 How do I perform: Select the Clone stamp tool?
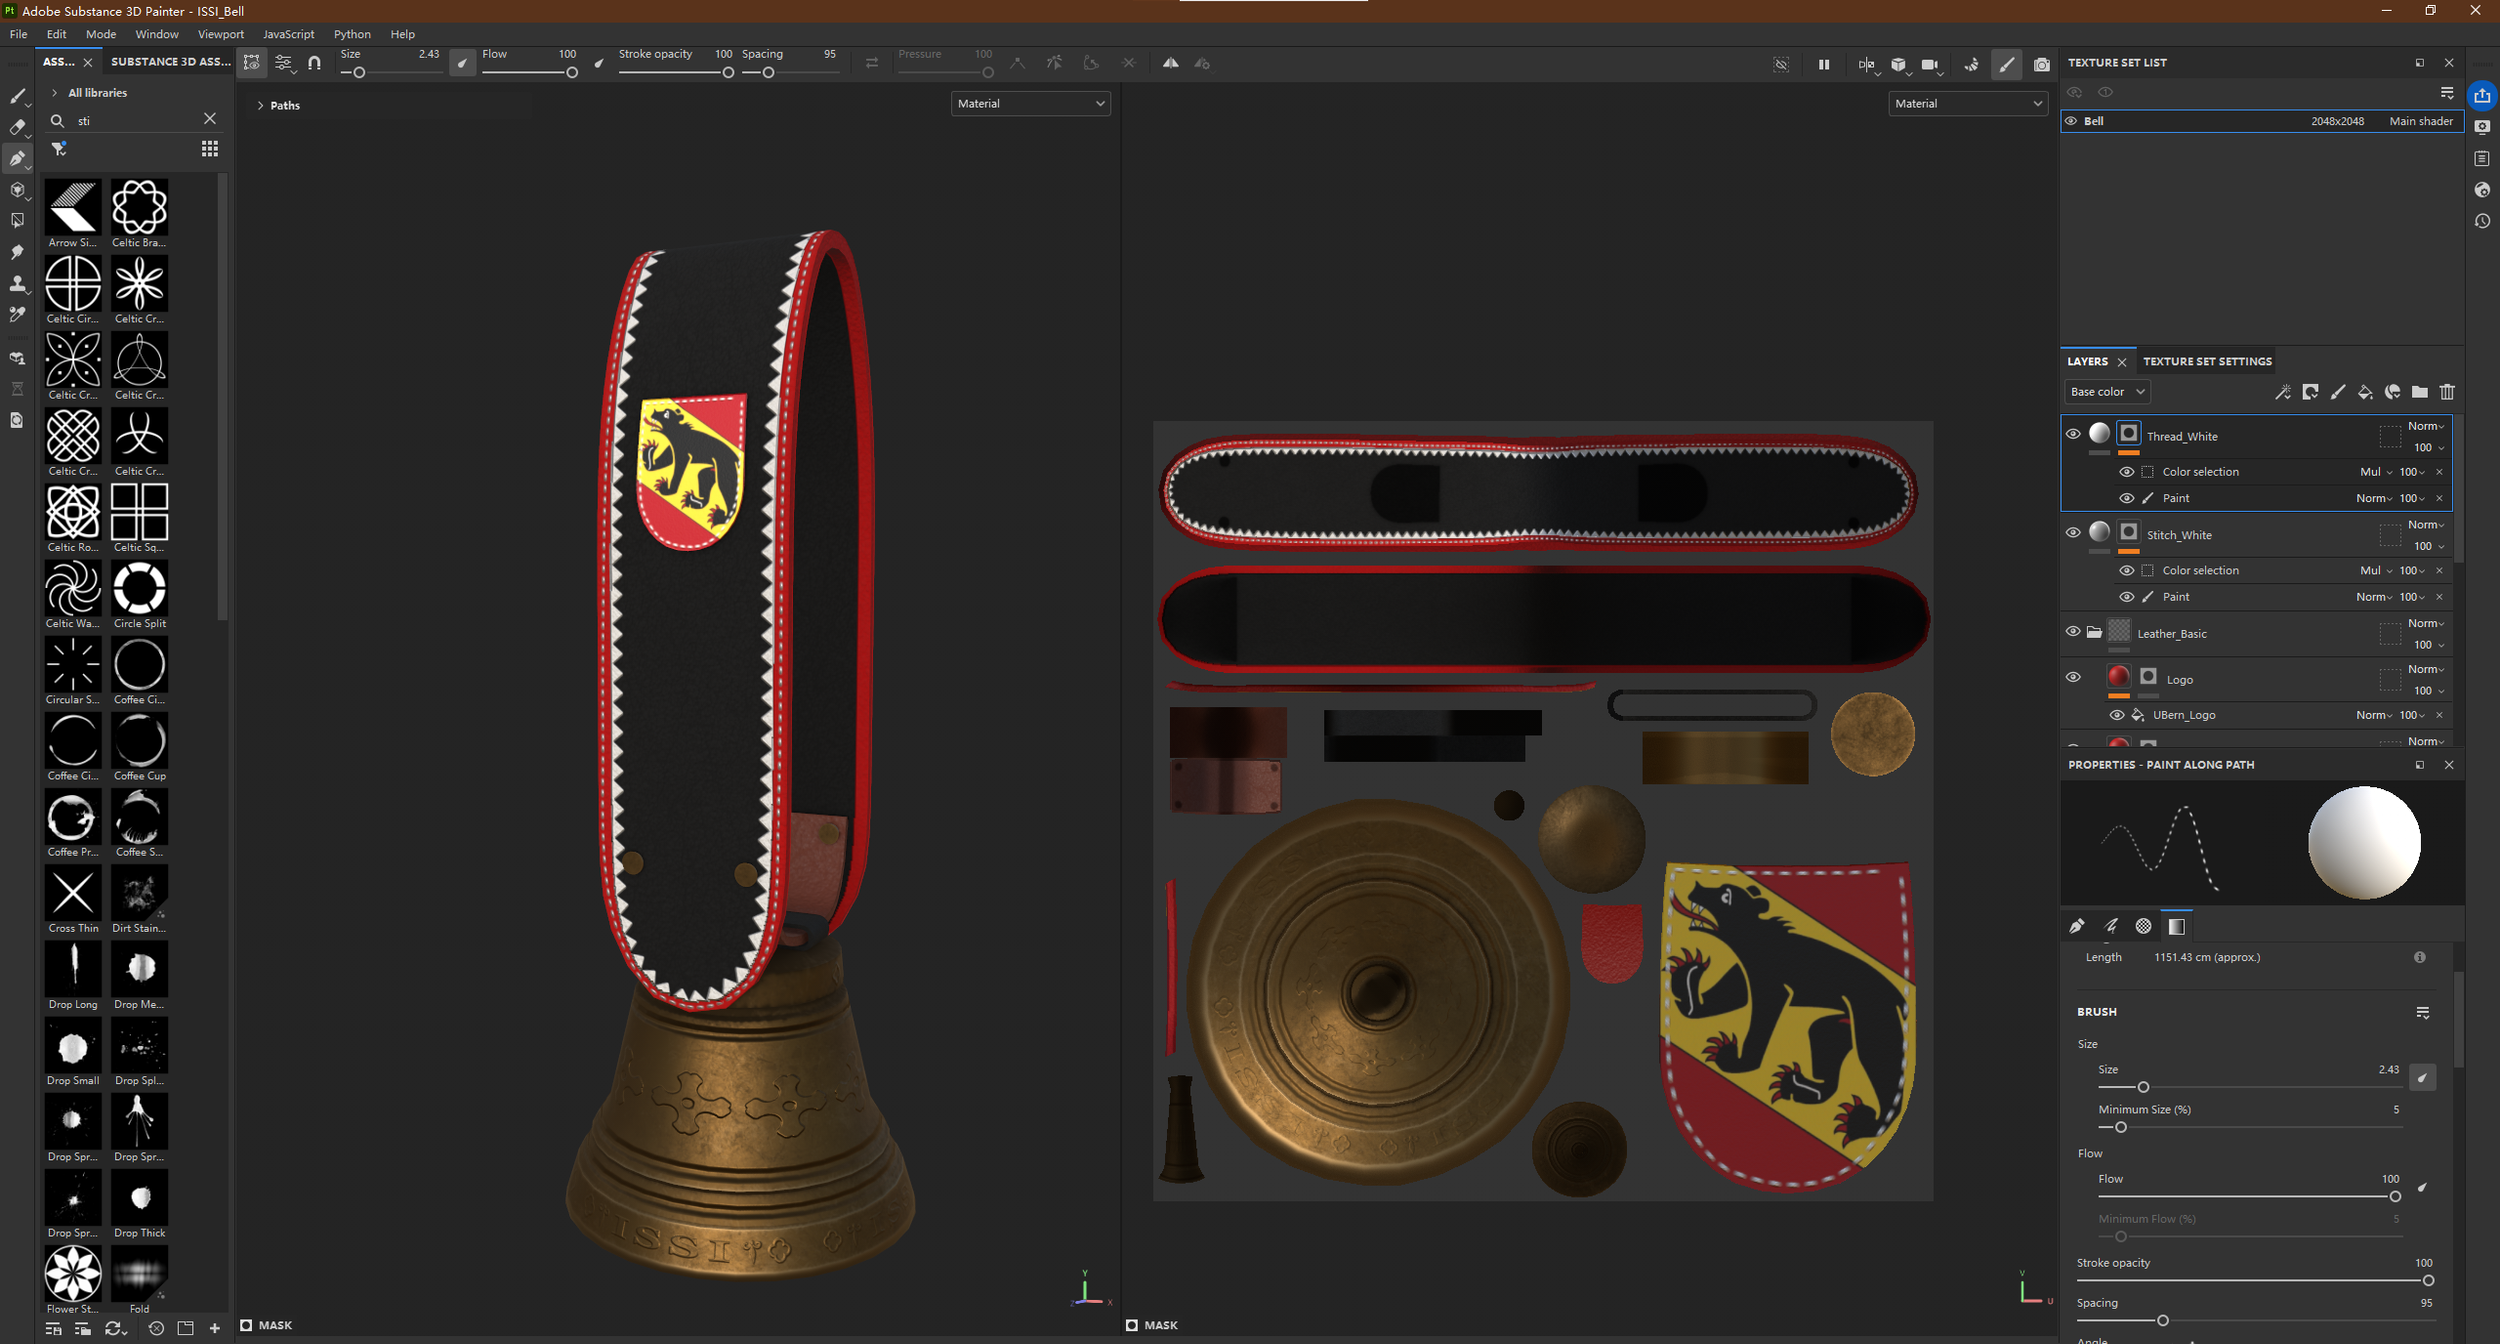coord(17,283)
